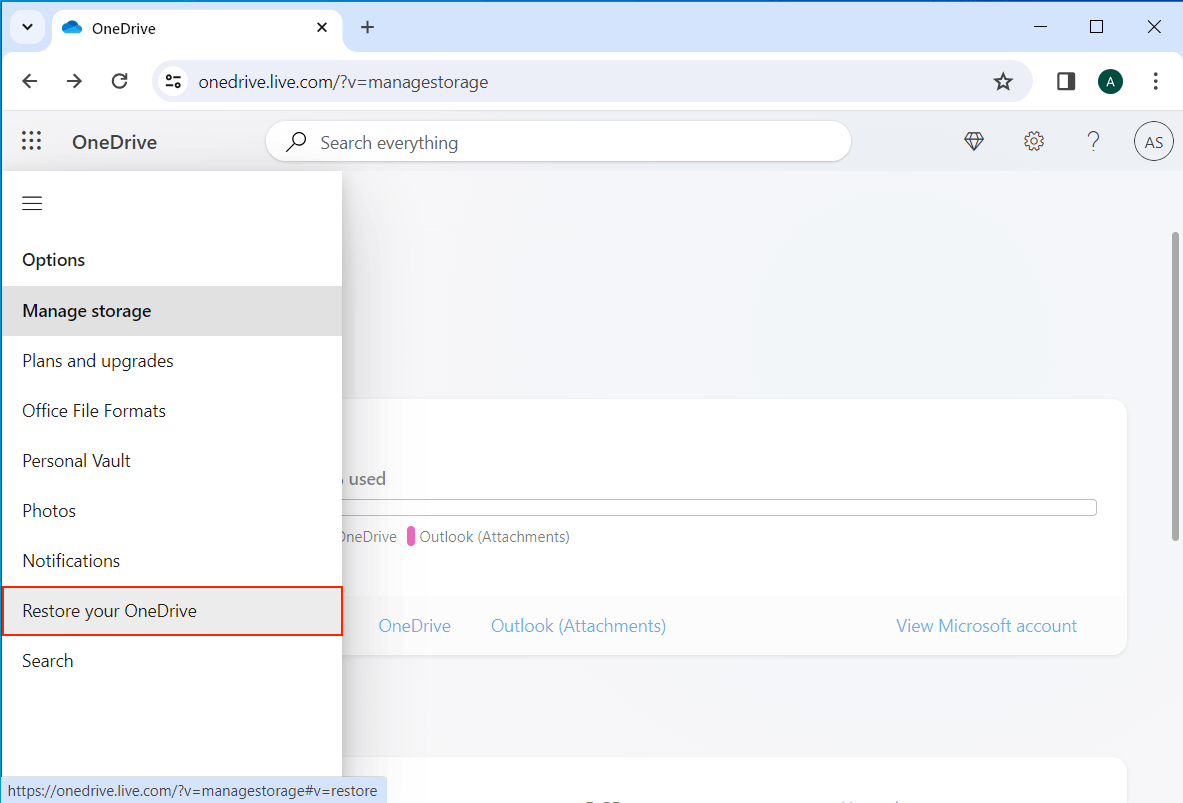The width and height of the screenshot is (1183, 803).
Task: Open View Microsoft account link
Action: (986, 626)
